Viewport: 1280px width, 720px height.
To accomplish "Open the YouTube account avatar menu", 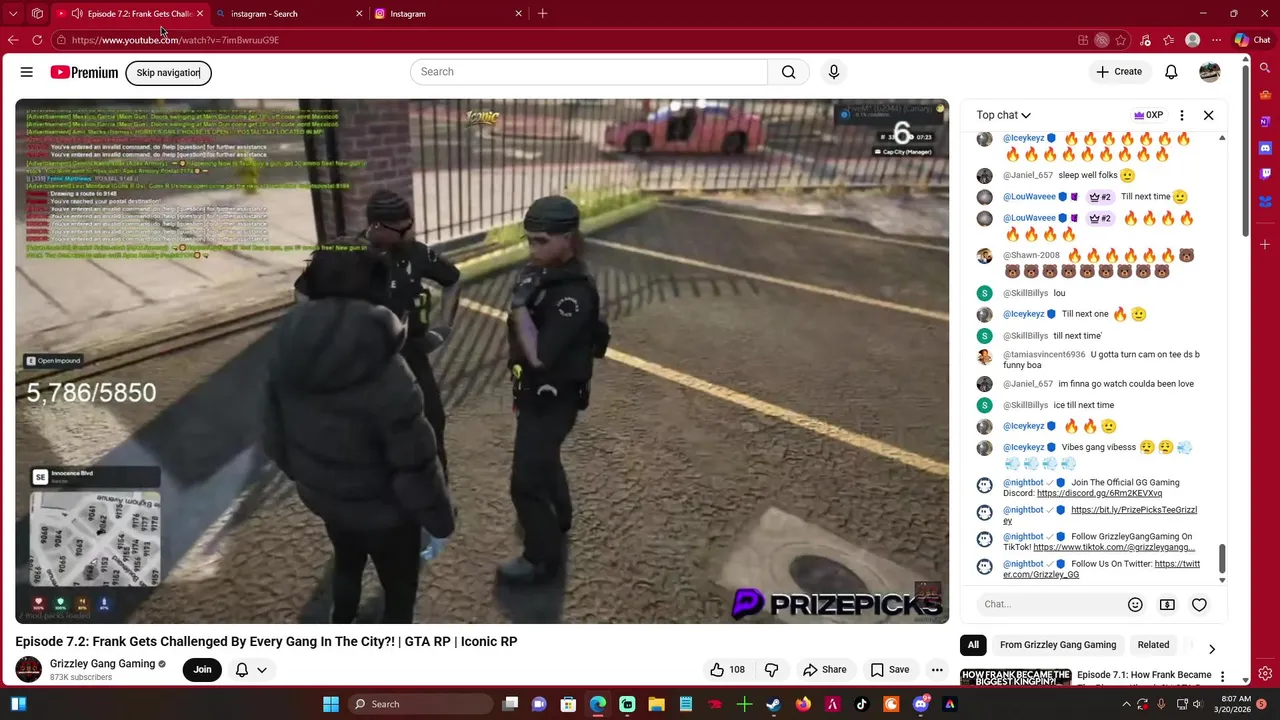I will 1210,72.
